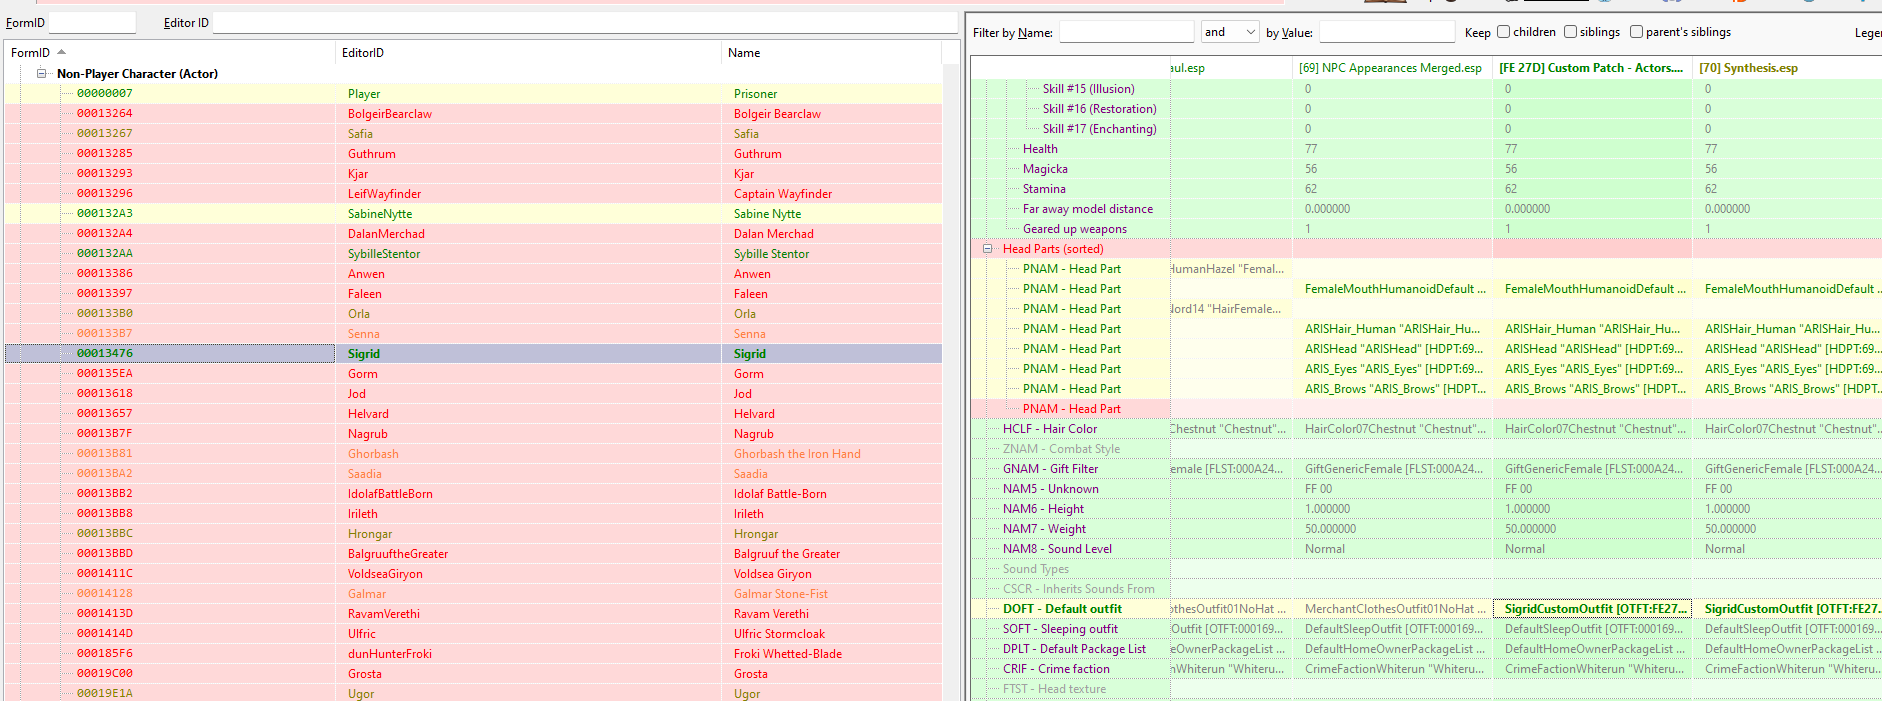Select the Kjar record 00013293
This screenshot has width=1882, height=701.
pos(473,173)
